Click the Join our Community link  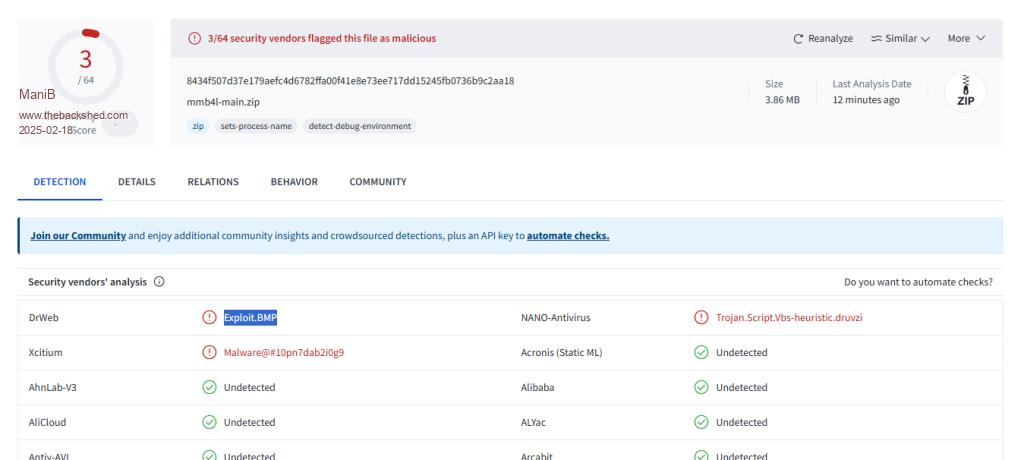coord(76,236)
